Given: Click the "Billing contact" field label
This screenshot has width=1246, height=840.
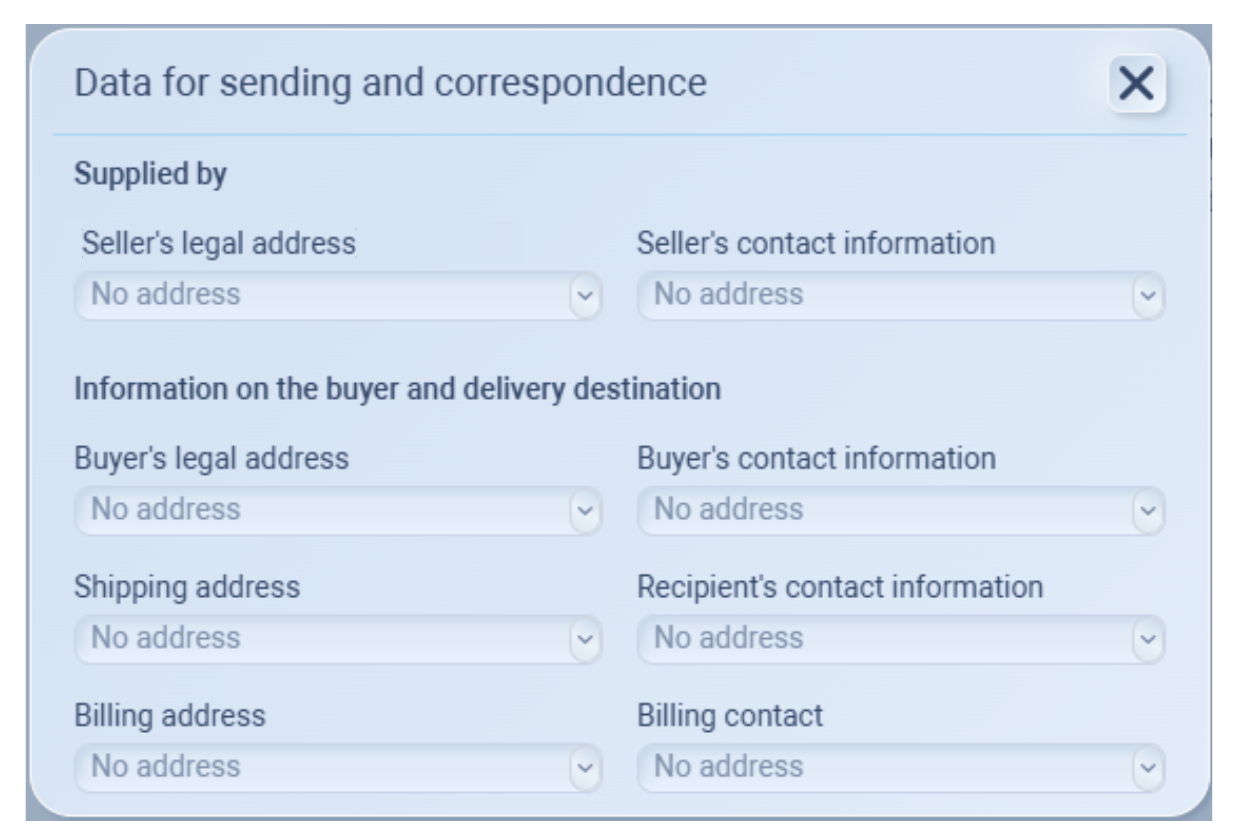Looking at the screenshot, I should click(730, 716).
